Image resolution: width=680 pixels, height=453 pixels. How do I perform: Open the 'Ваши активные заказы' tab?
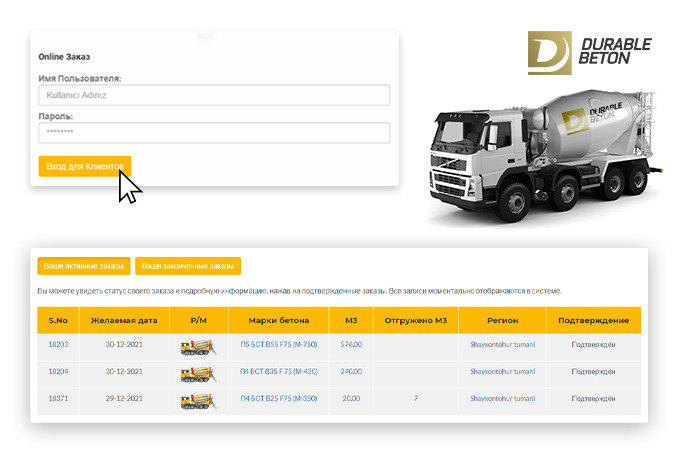tap(84, 266)
